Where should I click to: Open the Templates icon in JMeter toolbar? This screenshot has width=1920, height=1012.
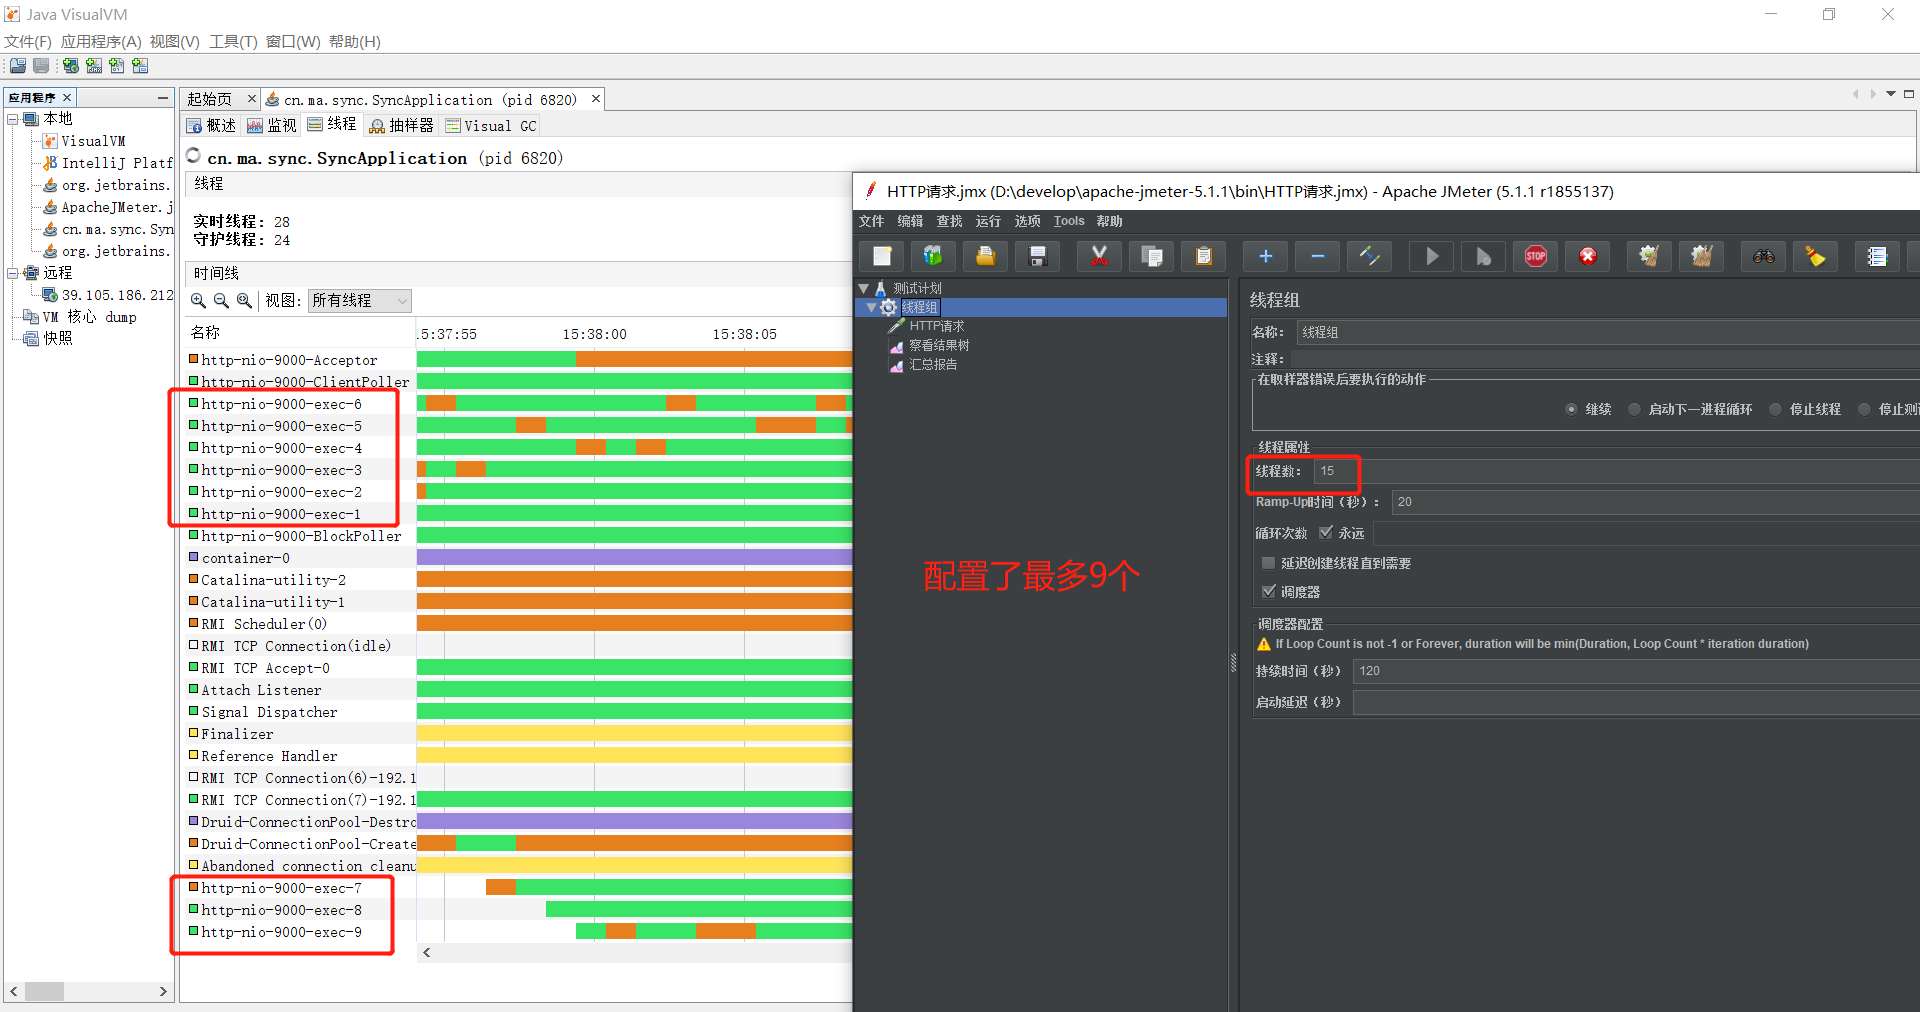[x=933, y=257]
